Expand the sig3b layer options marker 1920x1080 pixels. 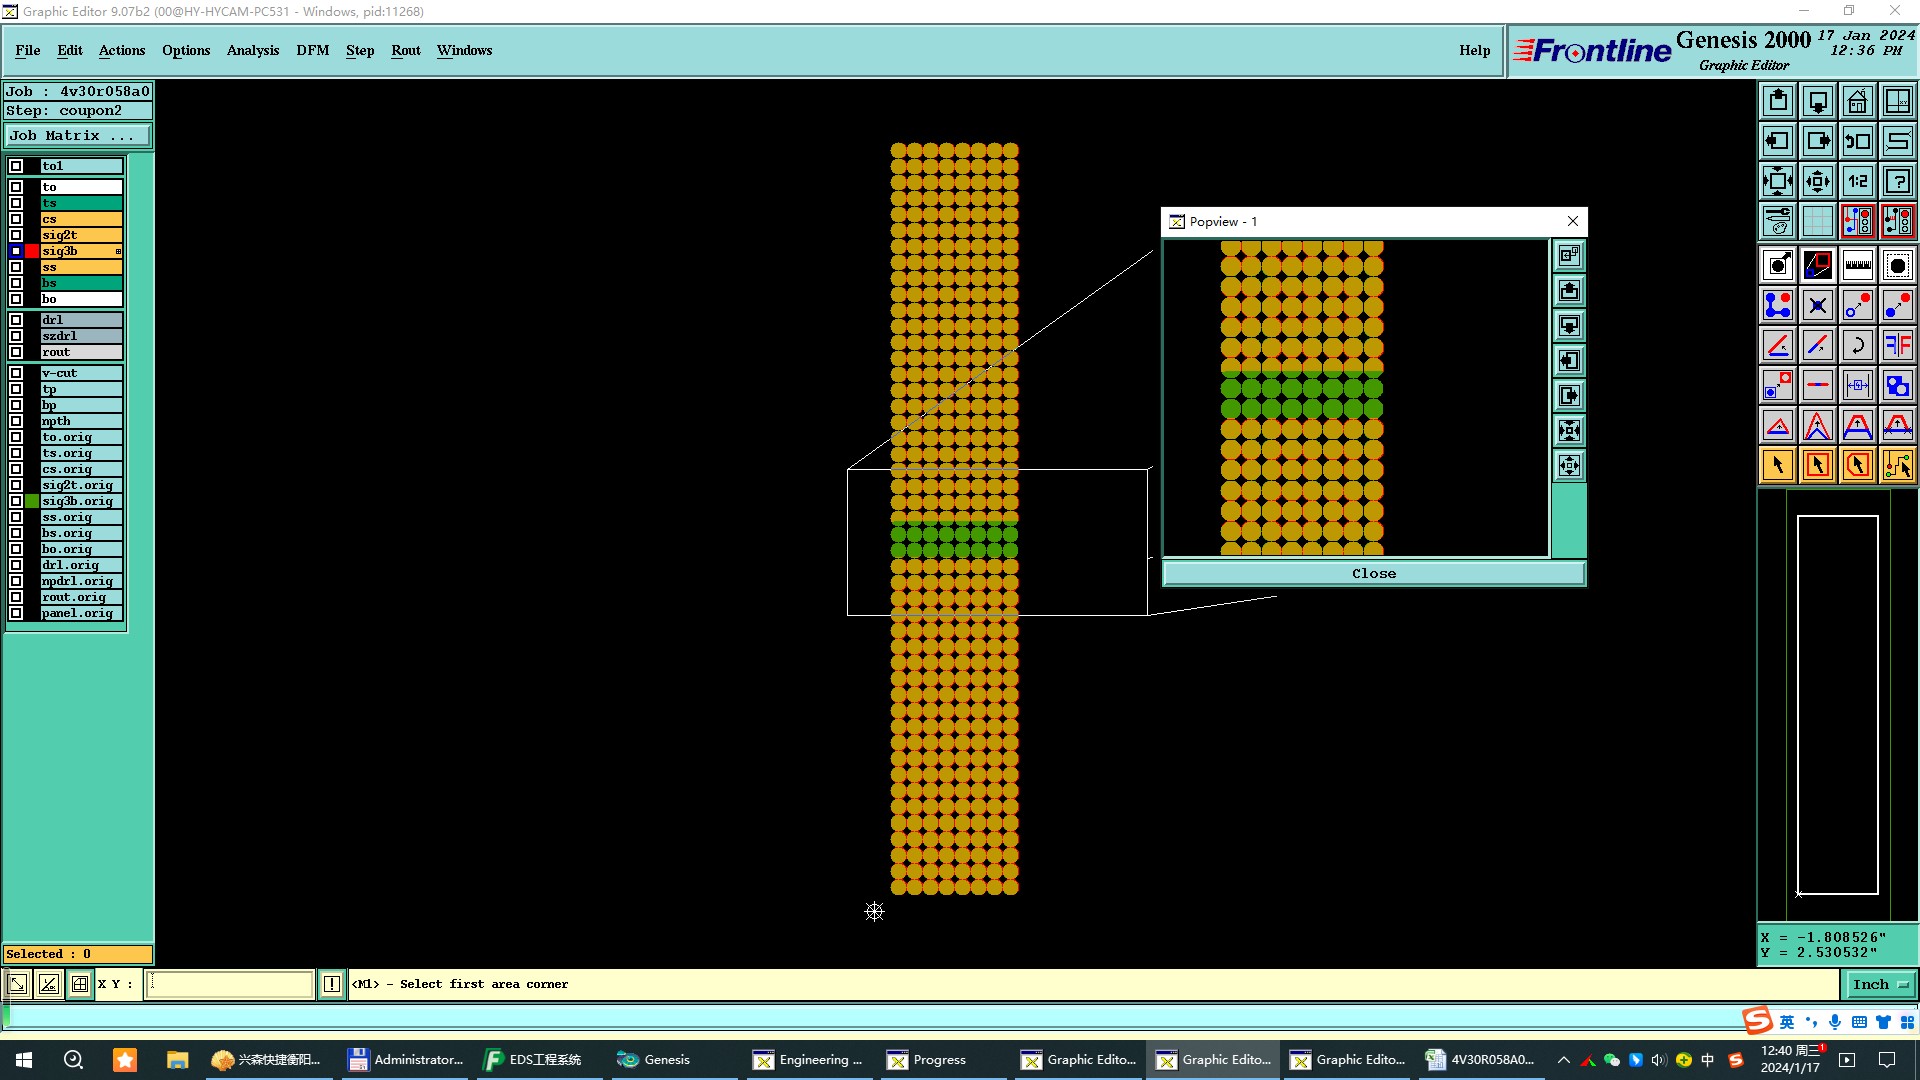point(118,251)
